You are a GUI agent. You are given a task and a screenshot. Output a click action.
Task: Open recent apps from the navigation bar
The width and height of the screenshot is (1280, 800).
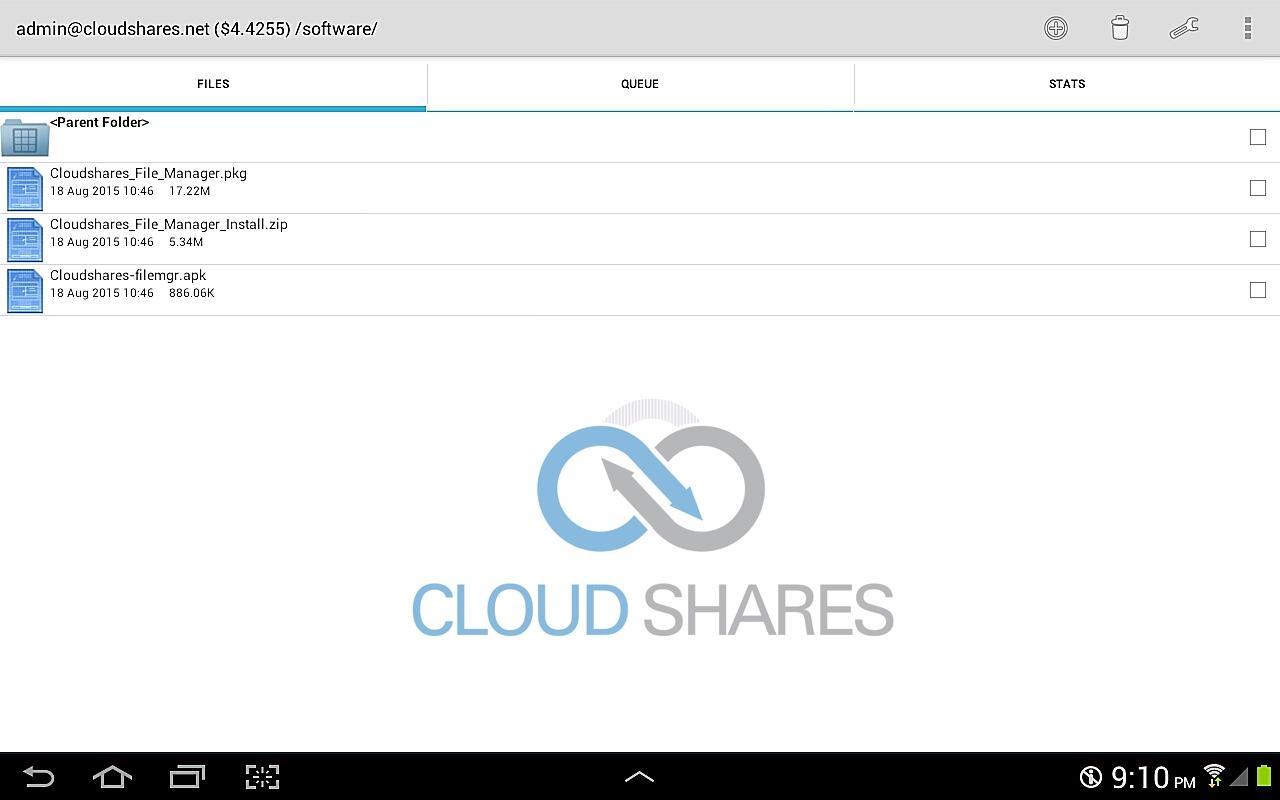coord(187,777)
